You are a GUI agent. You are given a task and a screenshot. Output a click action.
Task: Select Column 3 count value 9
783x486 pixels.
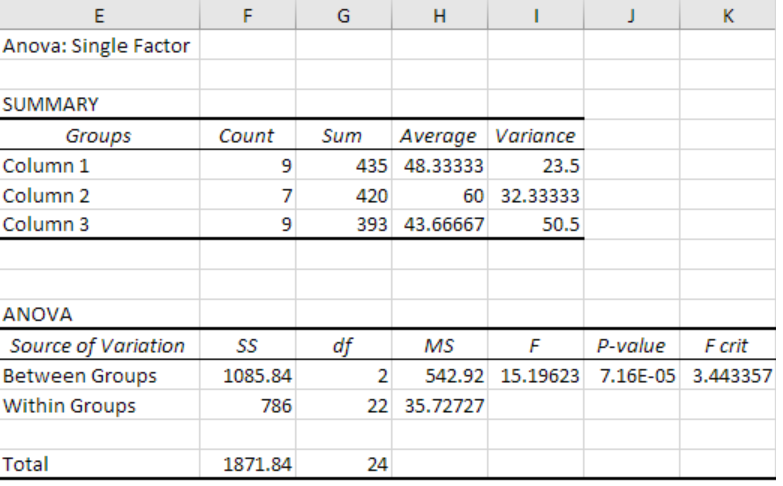point(248,224)
